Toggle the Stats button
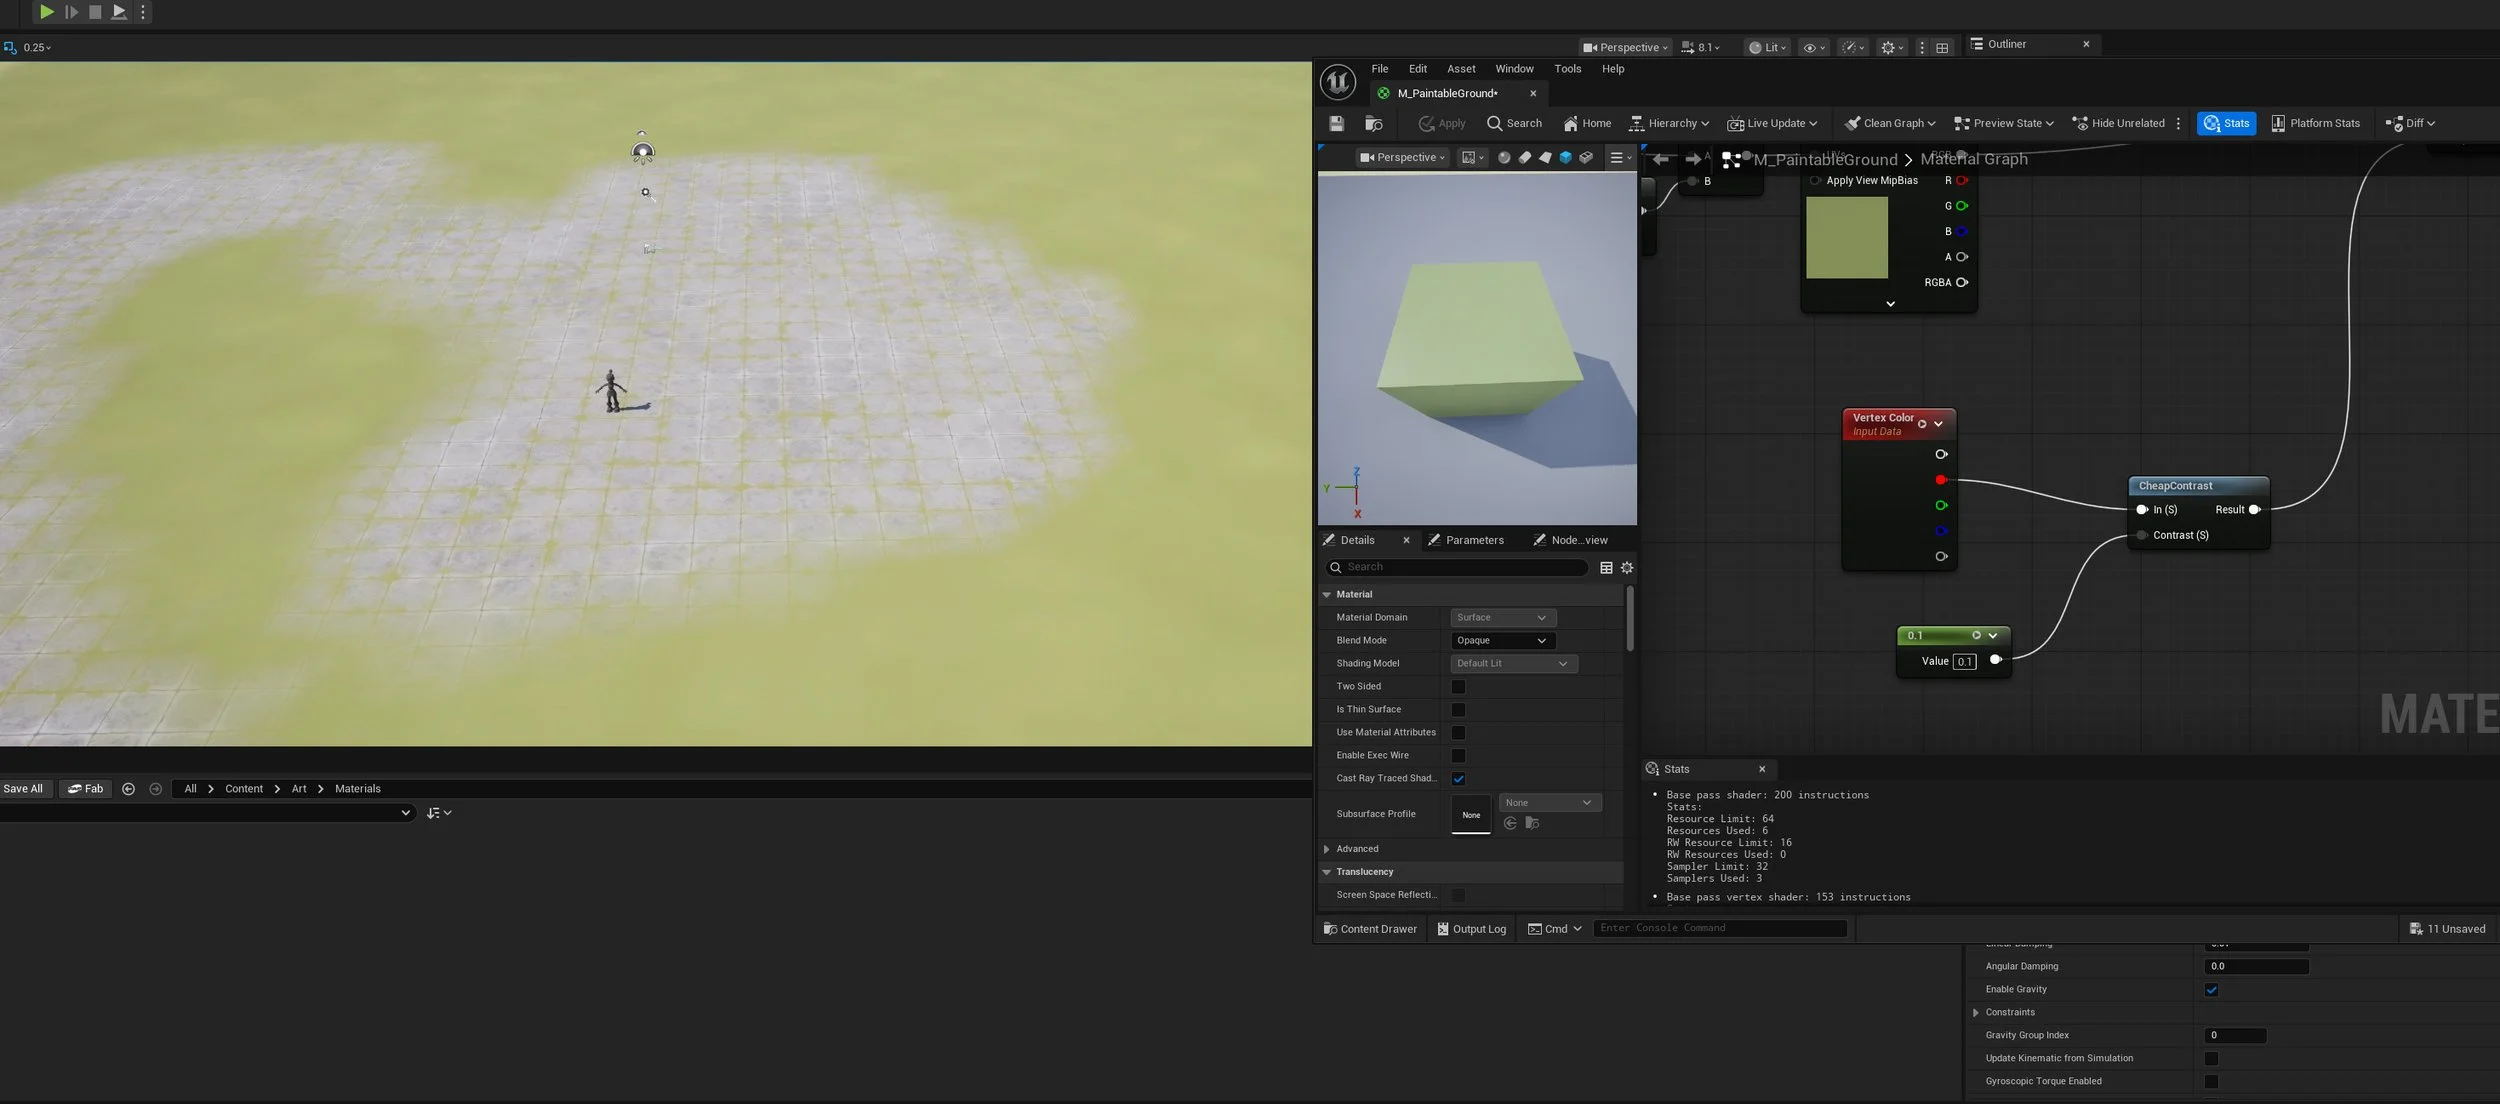Viewport: 2500px width, 1104px height. pos(2227,123)
